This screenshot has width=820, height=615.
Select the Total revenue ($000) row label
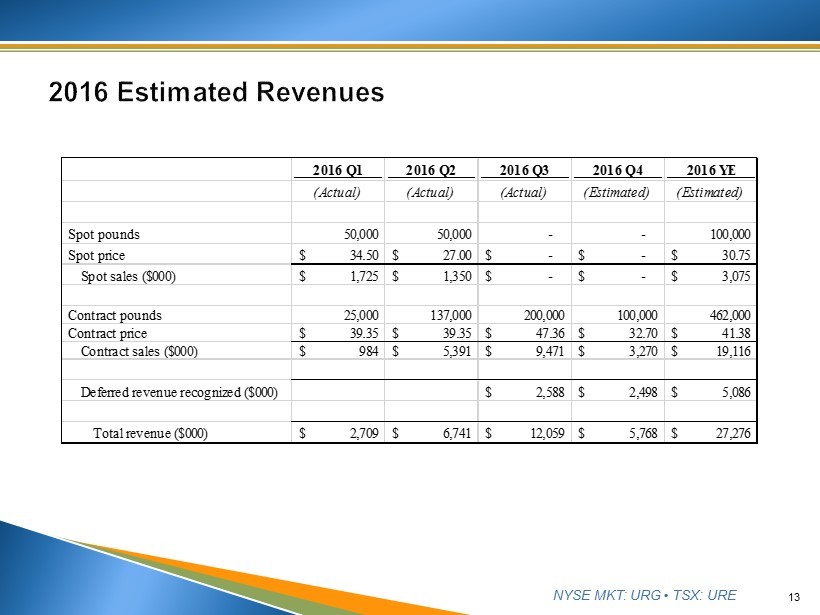coord(150,433)
